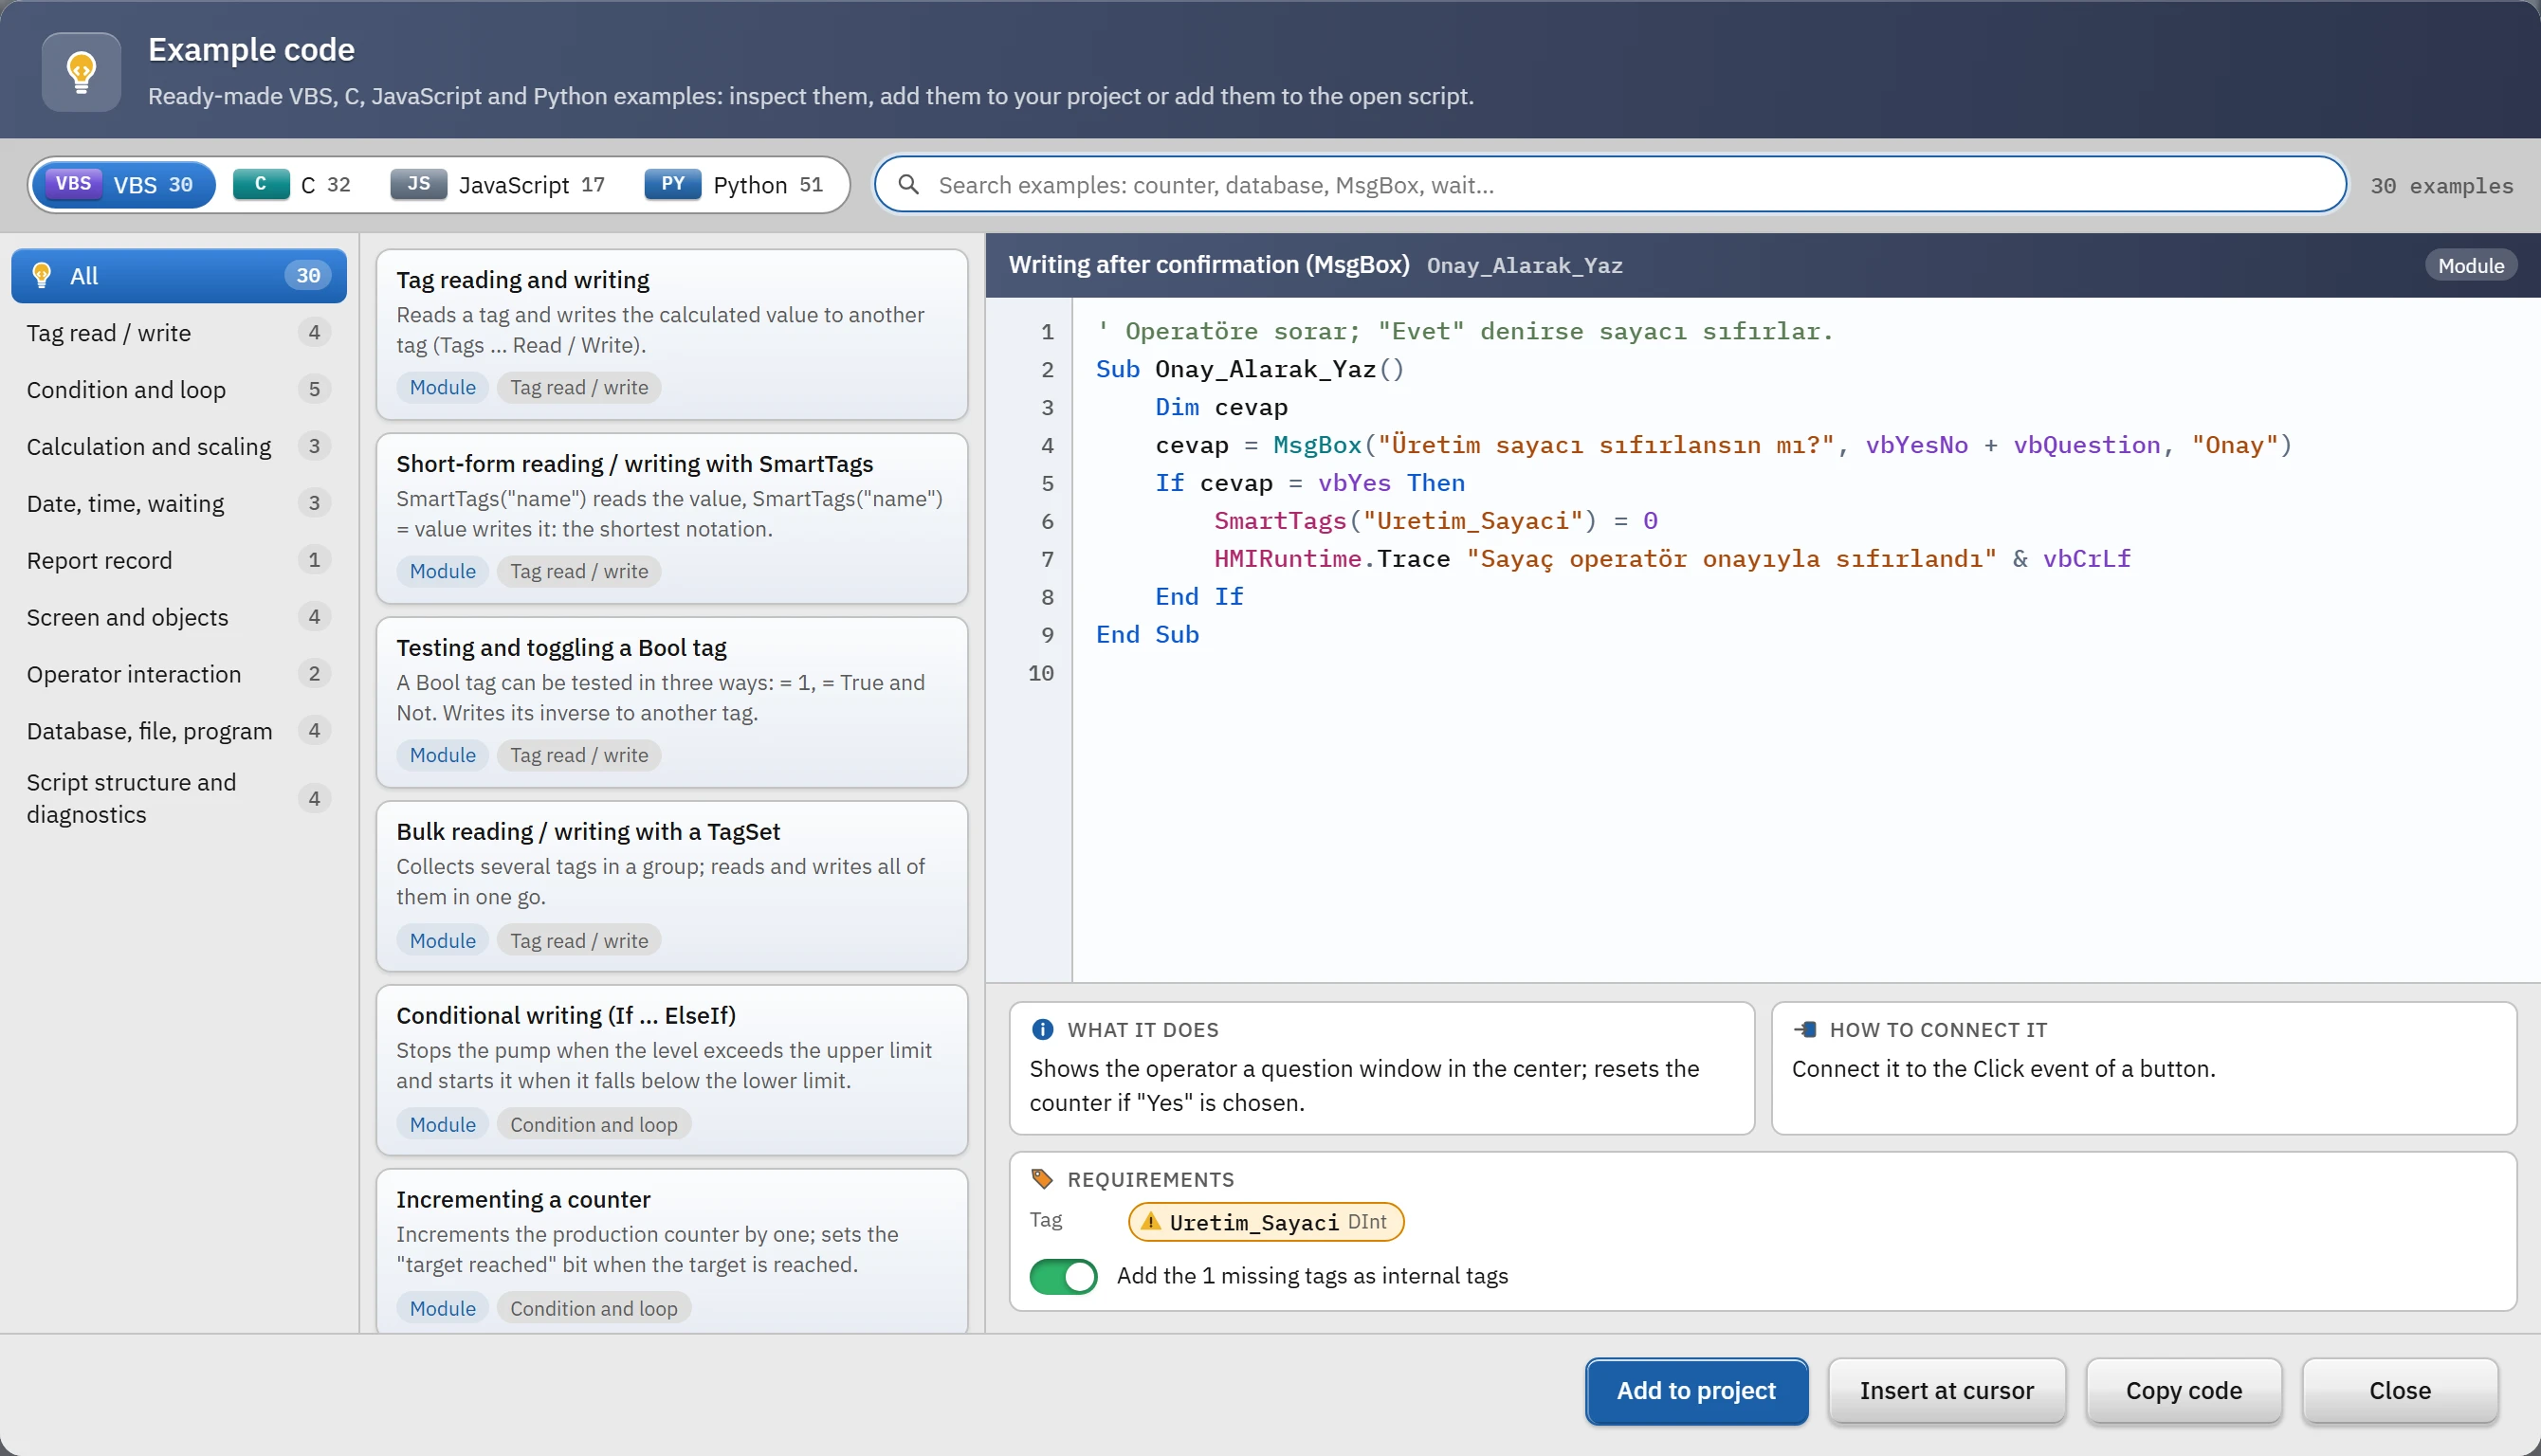
Task: Click the JS language badge icon
Action: (418, 184)
